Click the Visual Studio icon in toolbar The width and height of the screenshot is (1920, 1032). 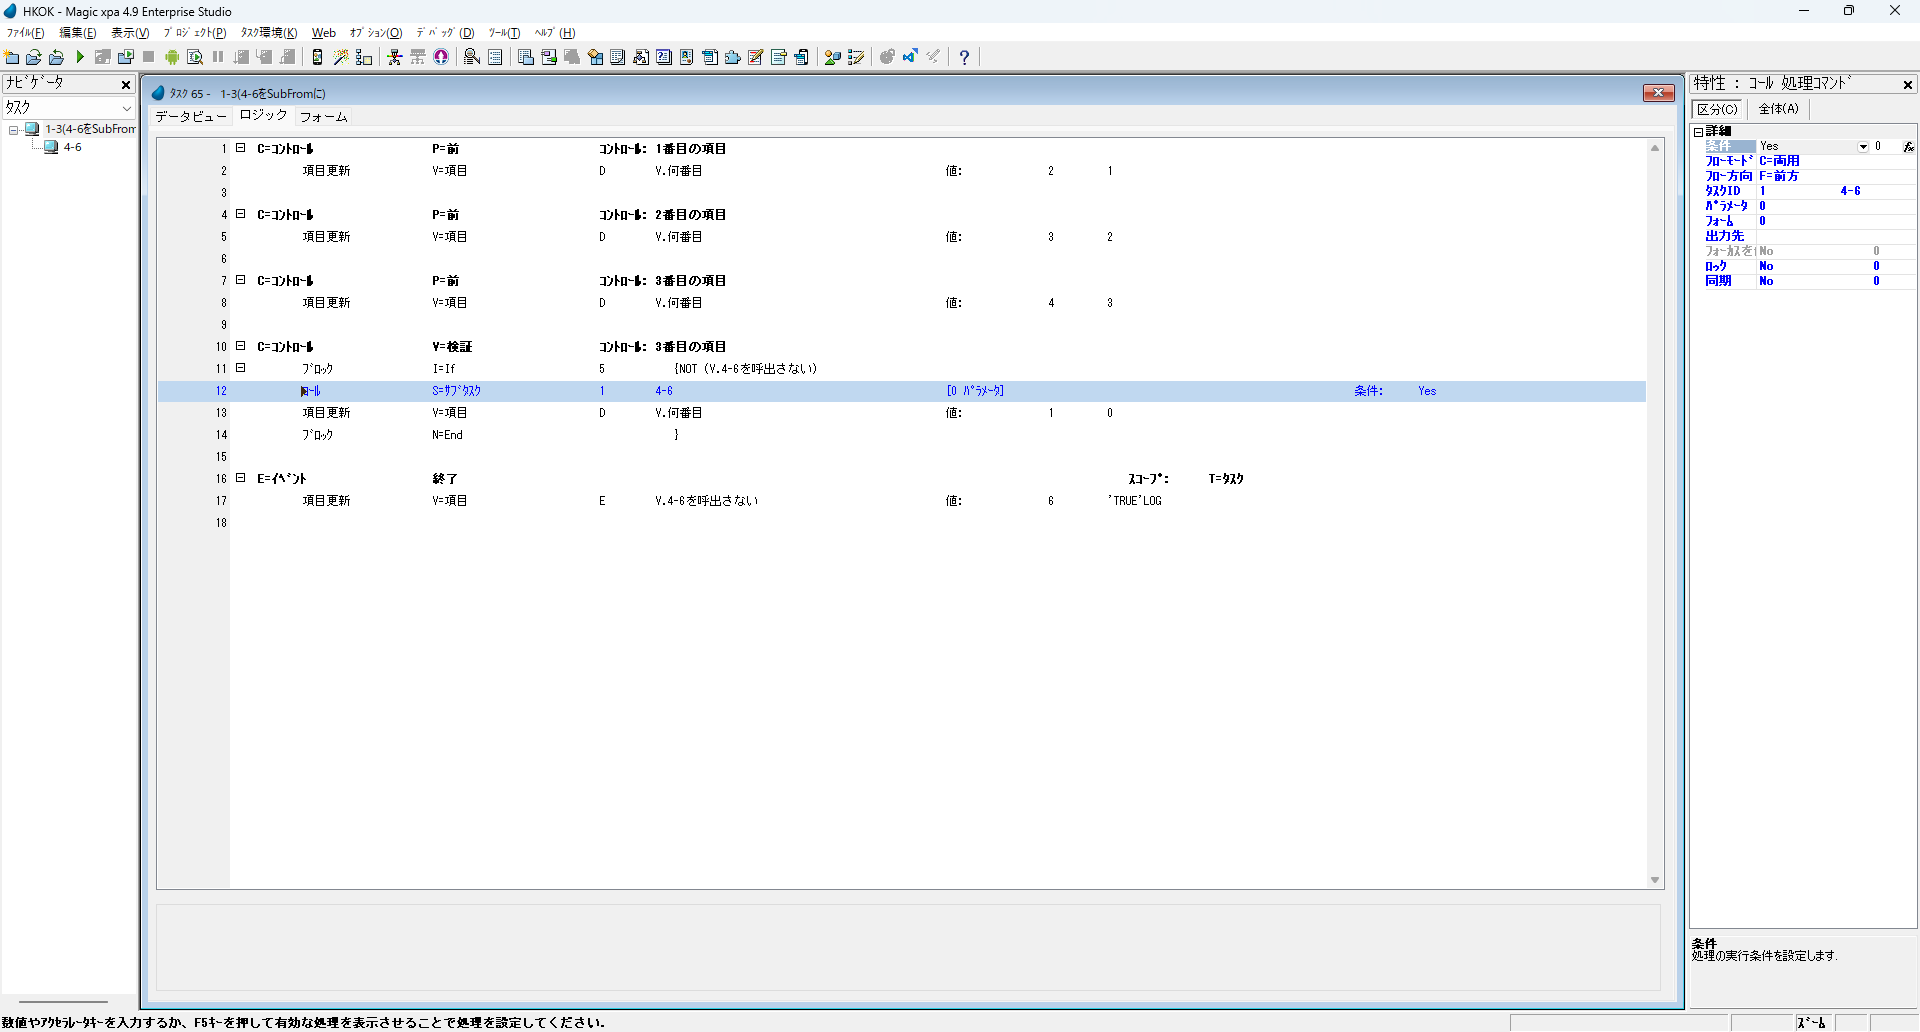coord(910,57)
